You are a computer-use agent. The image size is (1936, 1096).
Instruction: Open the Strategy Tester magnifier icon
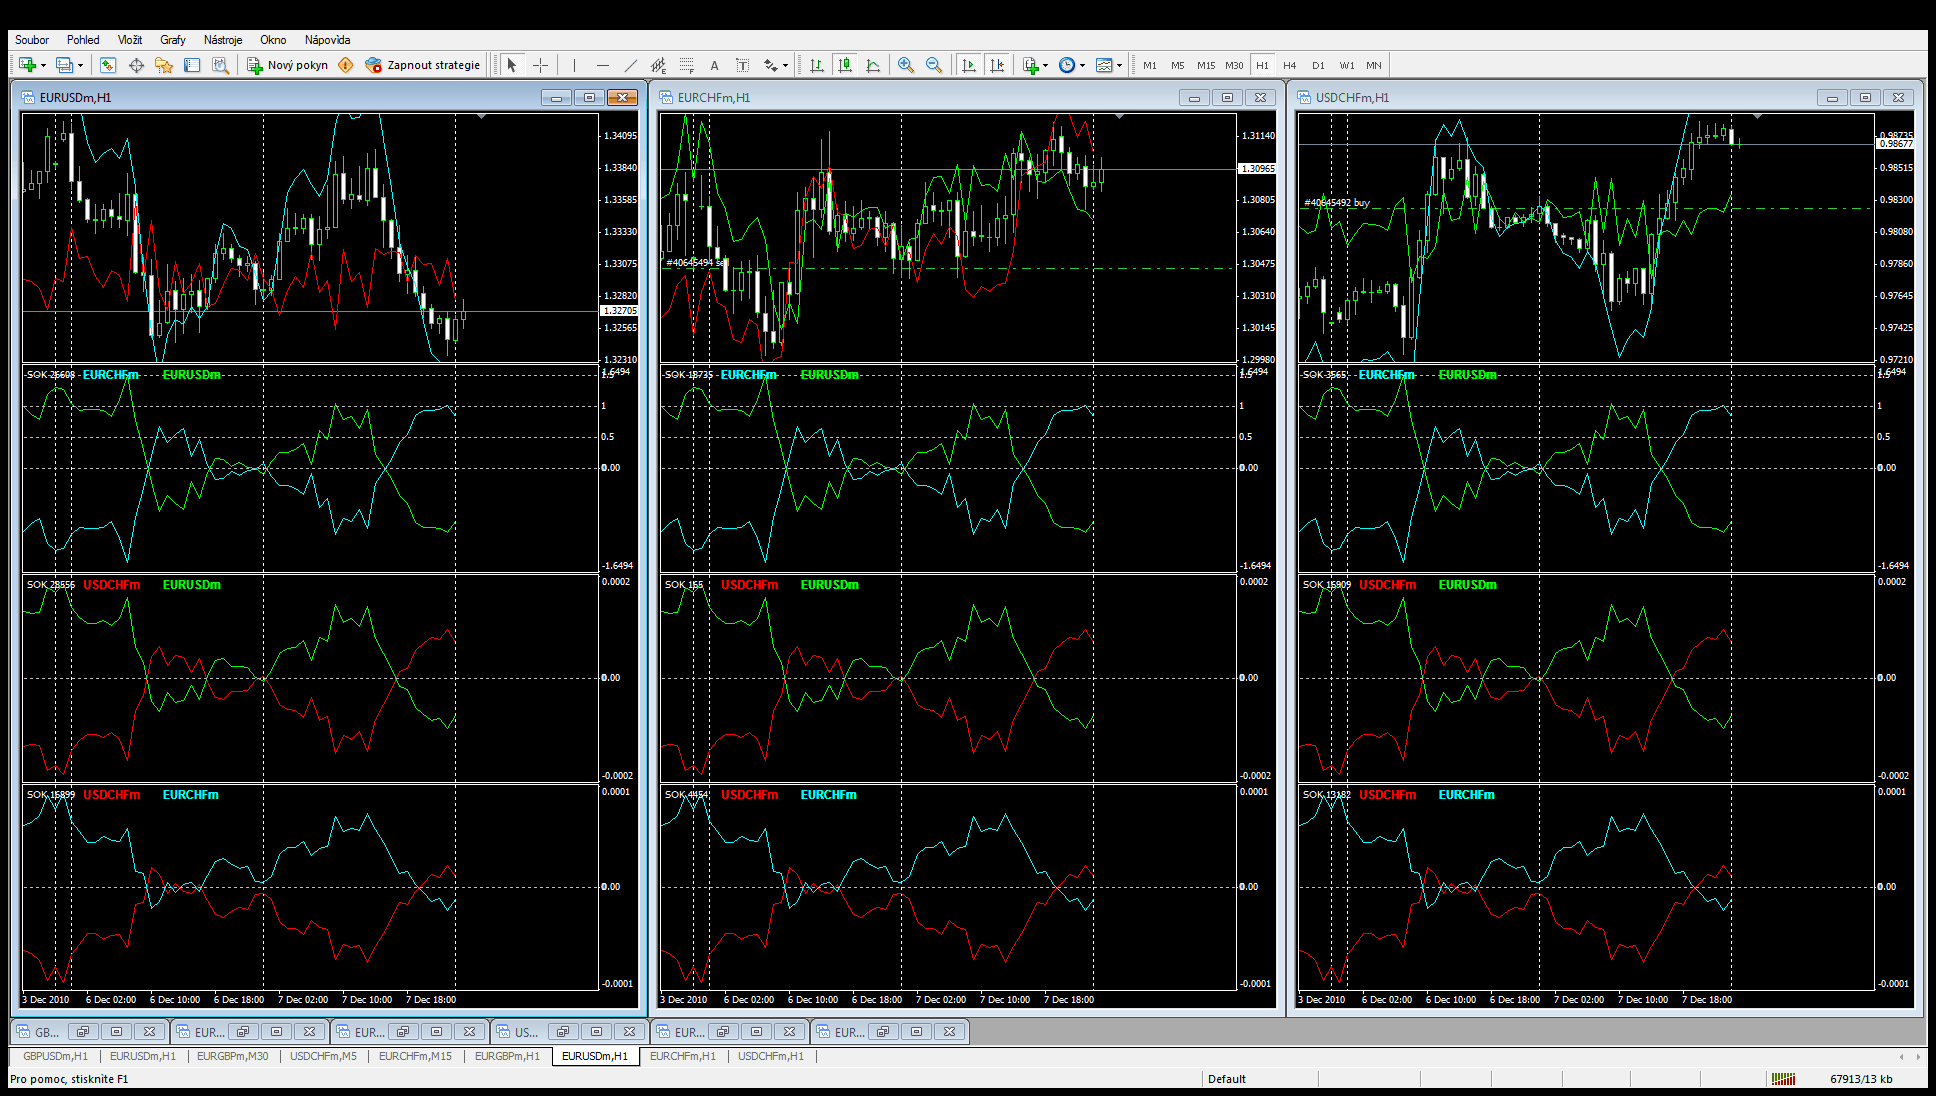coord(220,65)
